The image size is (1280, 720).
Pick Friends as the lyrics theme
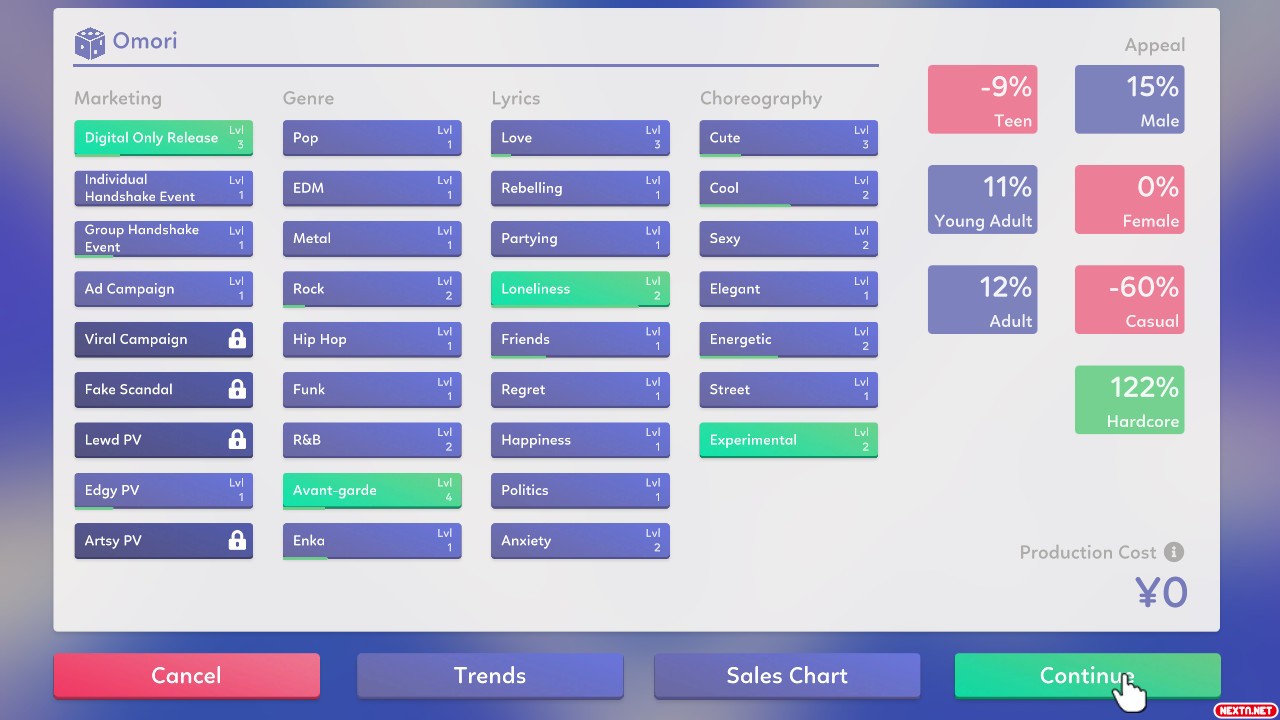[580, 339]
